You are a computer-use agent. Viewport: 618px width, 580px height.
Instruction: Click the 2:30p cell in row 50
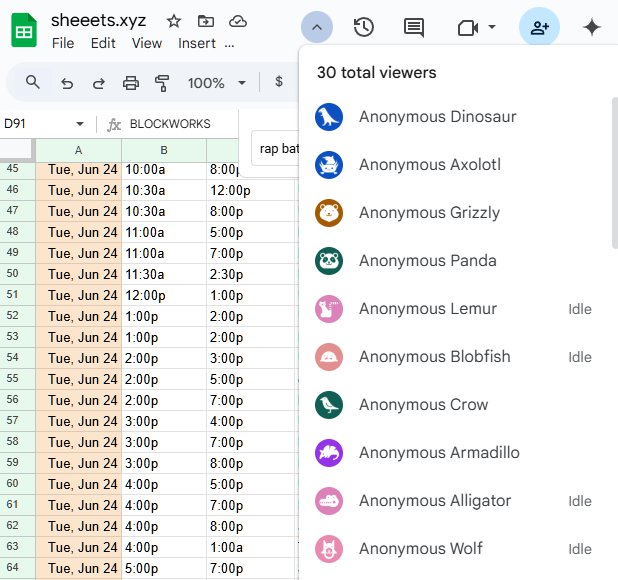click(251, 274)
